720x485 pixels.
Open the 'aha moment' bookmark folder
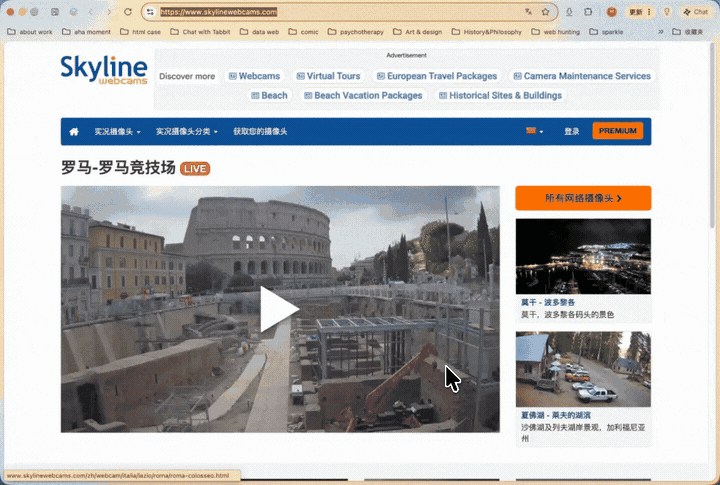[x=86, y=32]
